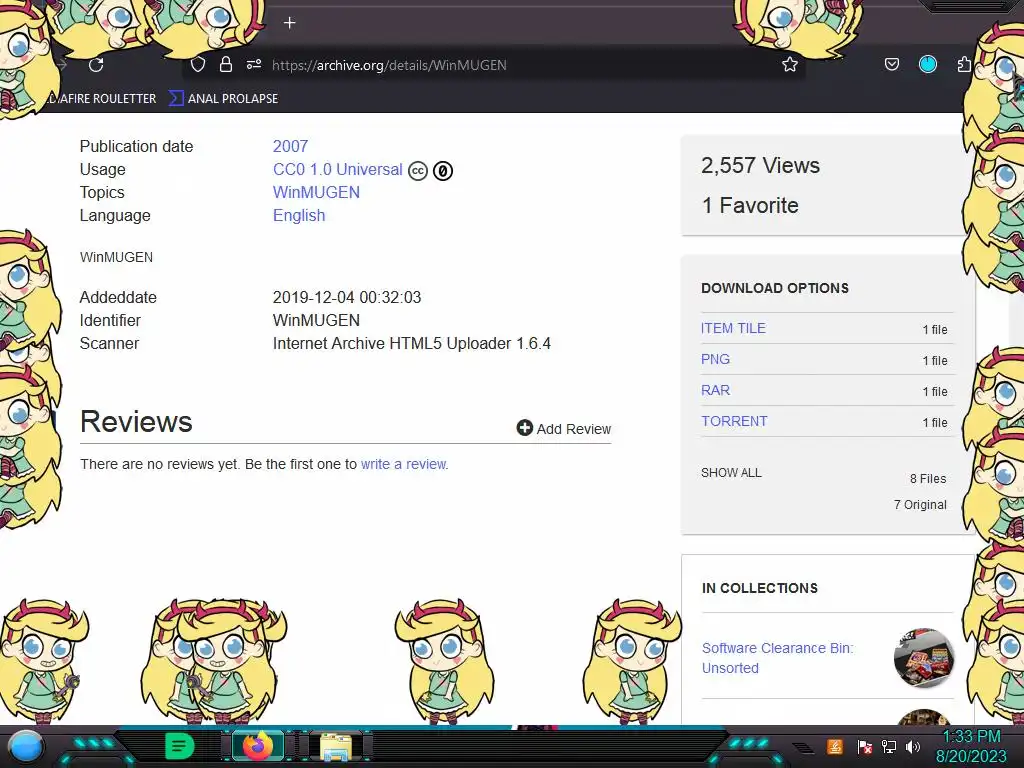Open a new browser tab
Image resolution: width=1024 pixels, height=768 pixels.
point(289,23)
